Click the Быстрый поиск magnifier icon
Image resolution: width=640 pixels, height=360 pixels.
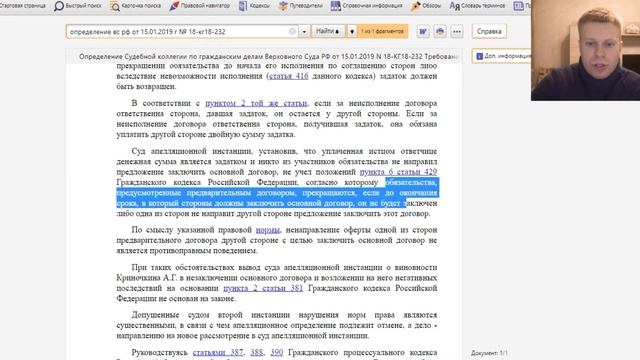coord(59,6)
